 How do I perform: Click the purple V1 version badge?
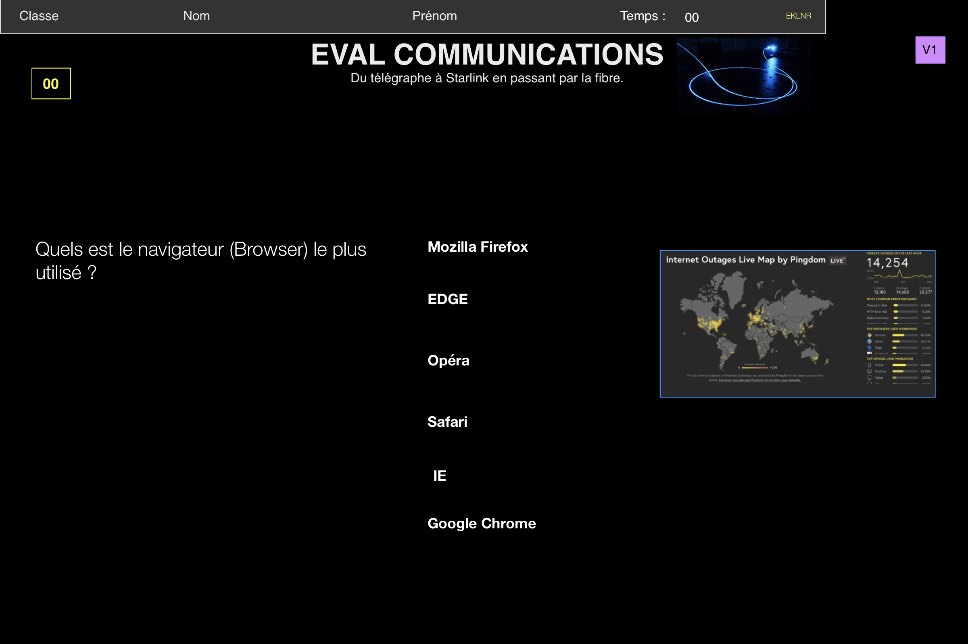click(930, 50)
